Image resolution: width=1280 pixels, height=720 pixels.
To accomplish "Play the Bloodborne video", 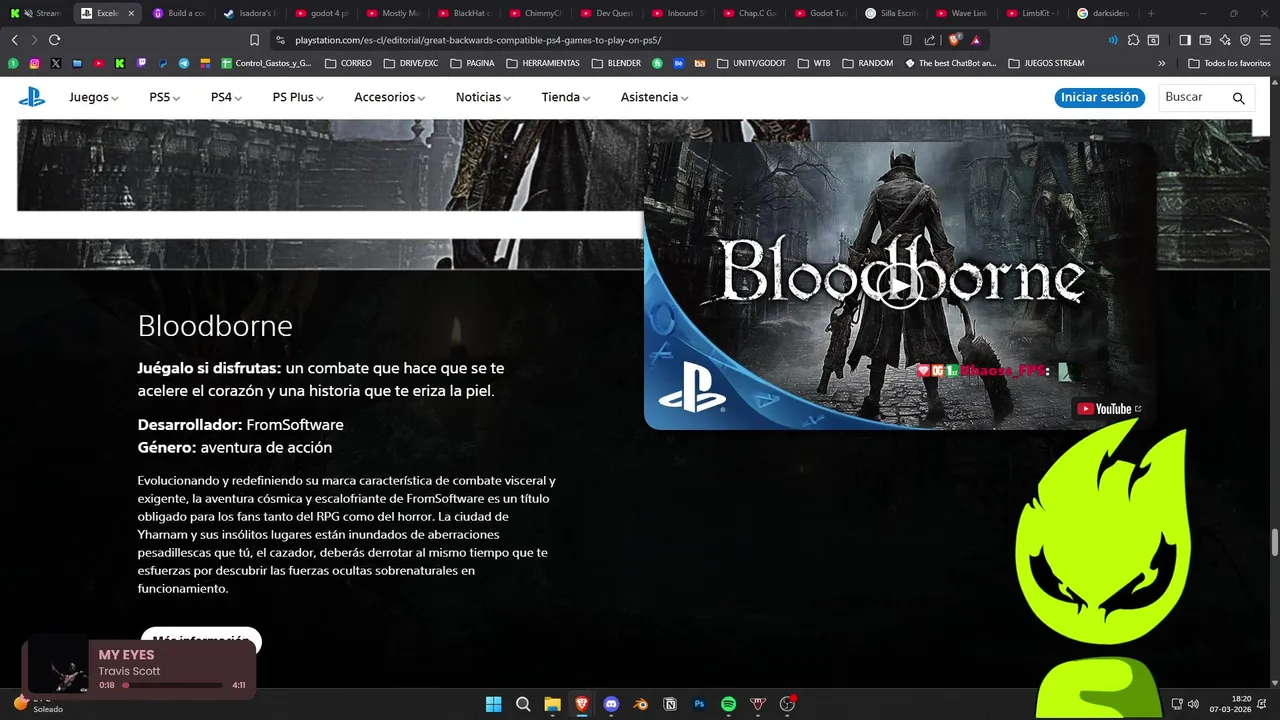I will coord(900,286).
